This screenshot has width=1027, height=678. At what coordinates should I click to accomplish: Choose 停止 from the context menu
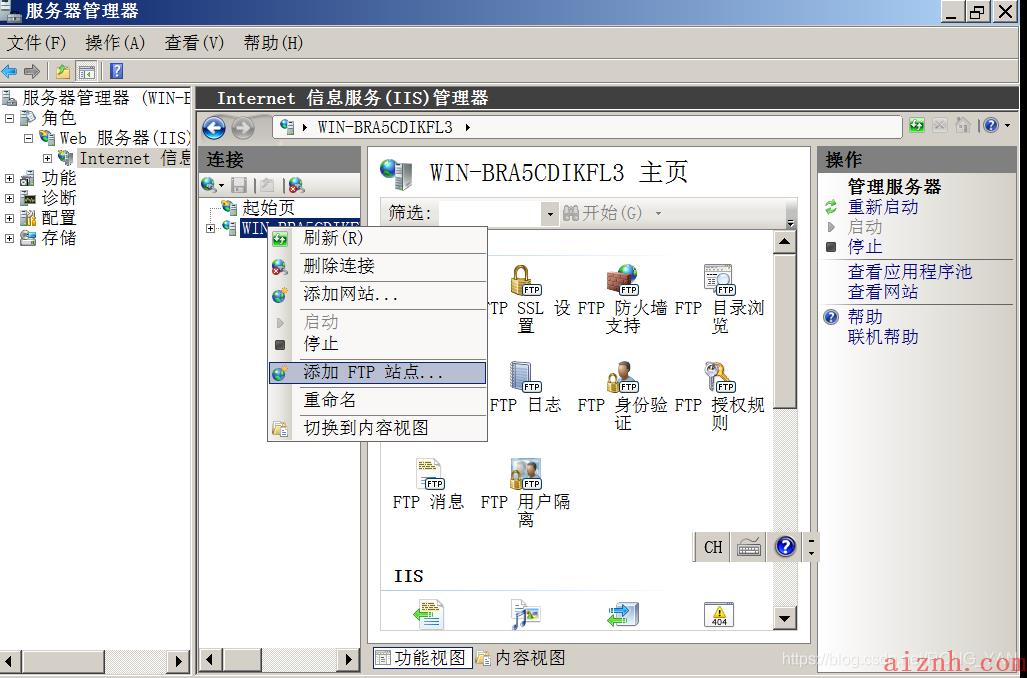coord(378,345)
